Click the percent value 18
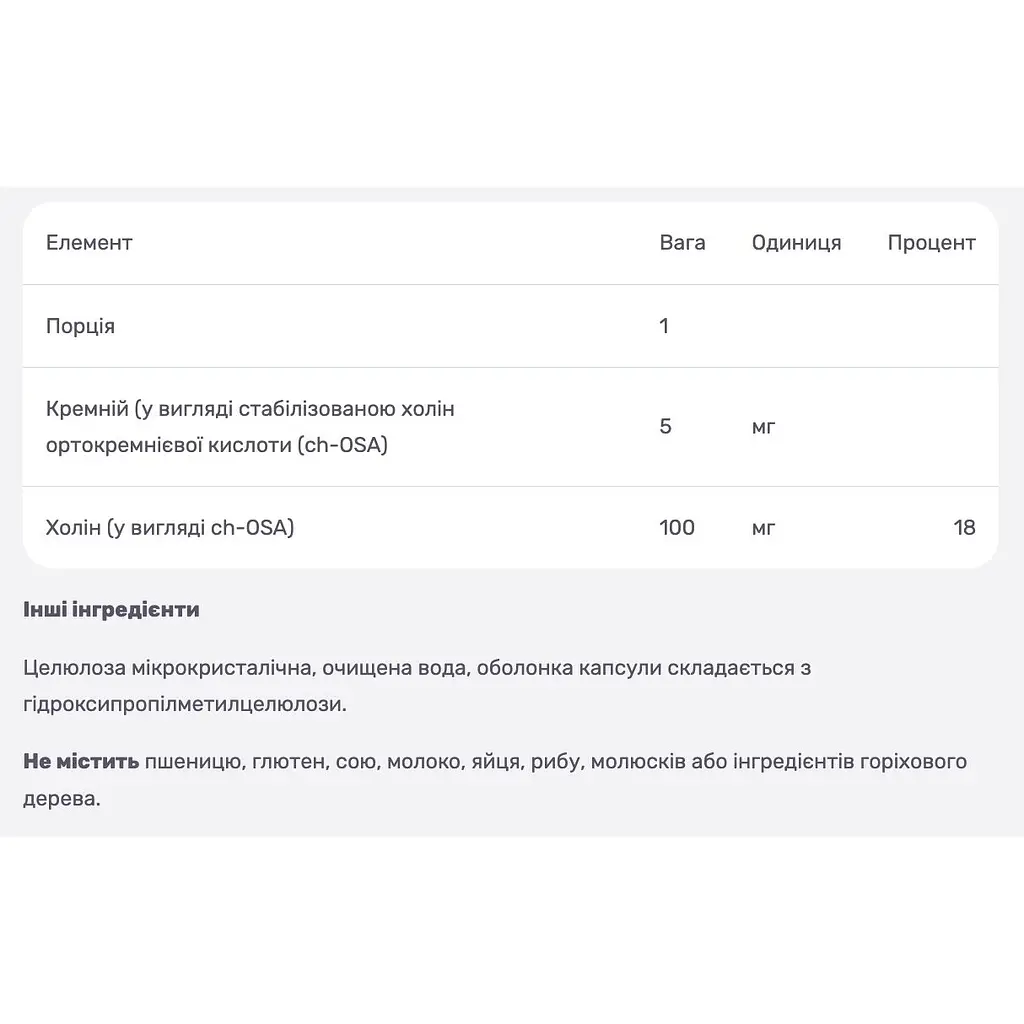 coord(964,527)
